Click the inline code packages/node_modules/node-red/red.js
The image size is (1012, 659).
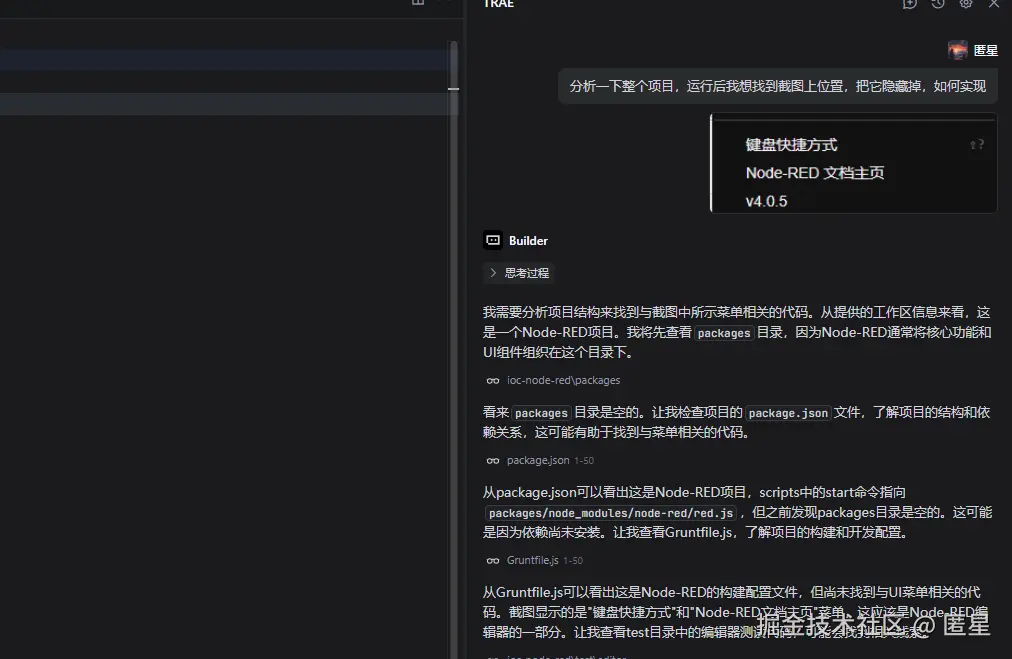pyautogui.click(x=611, y=513)
